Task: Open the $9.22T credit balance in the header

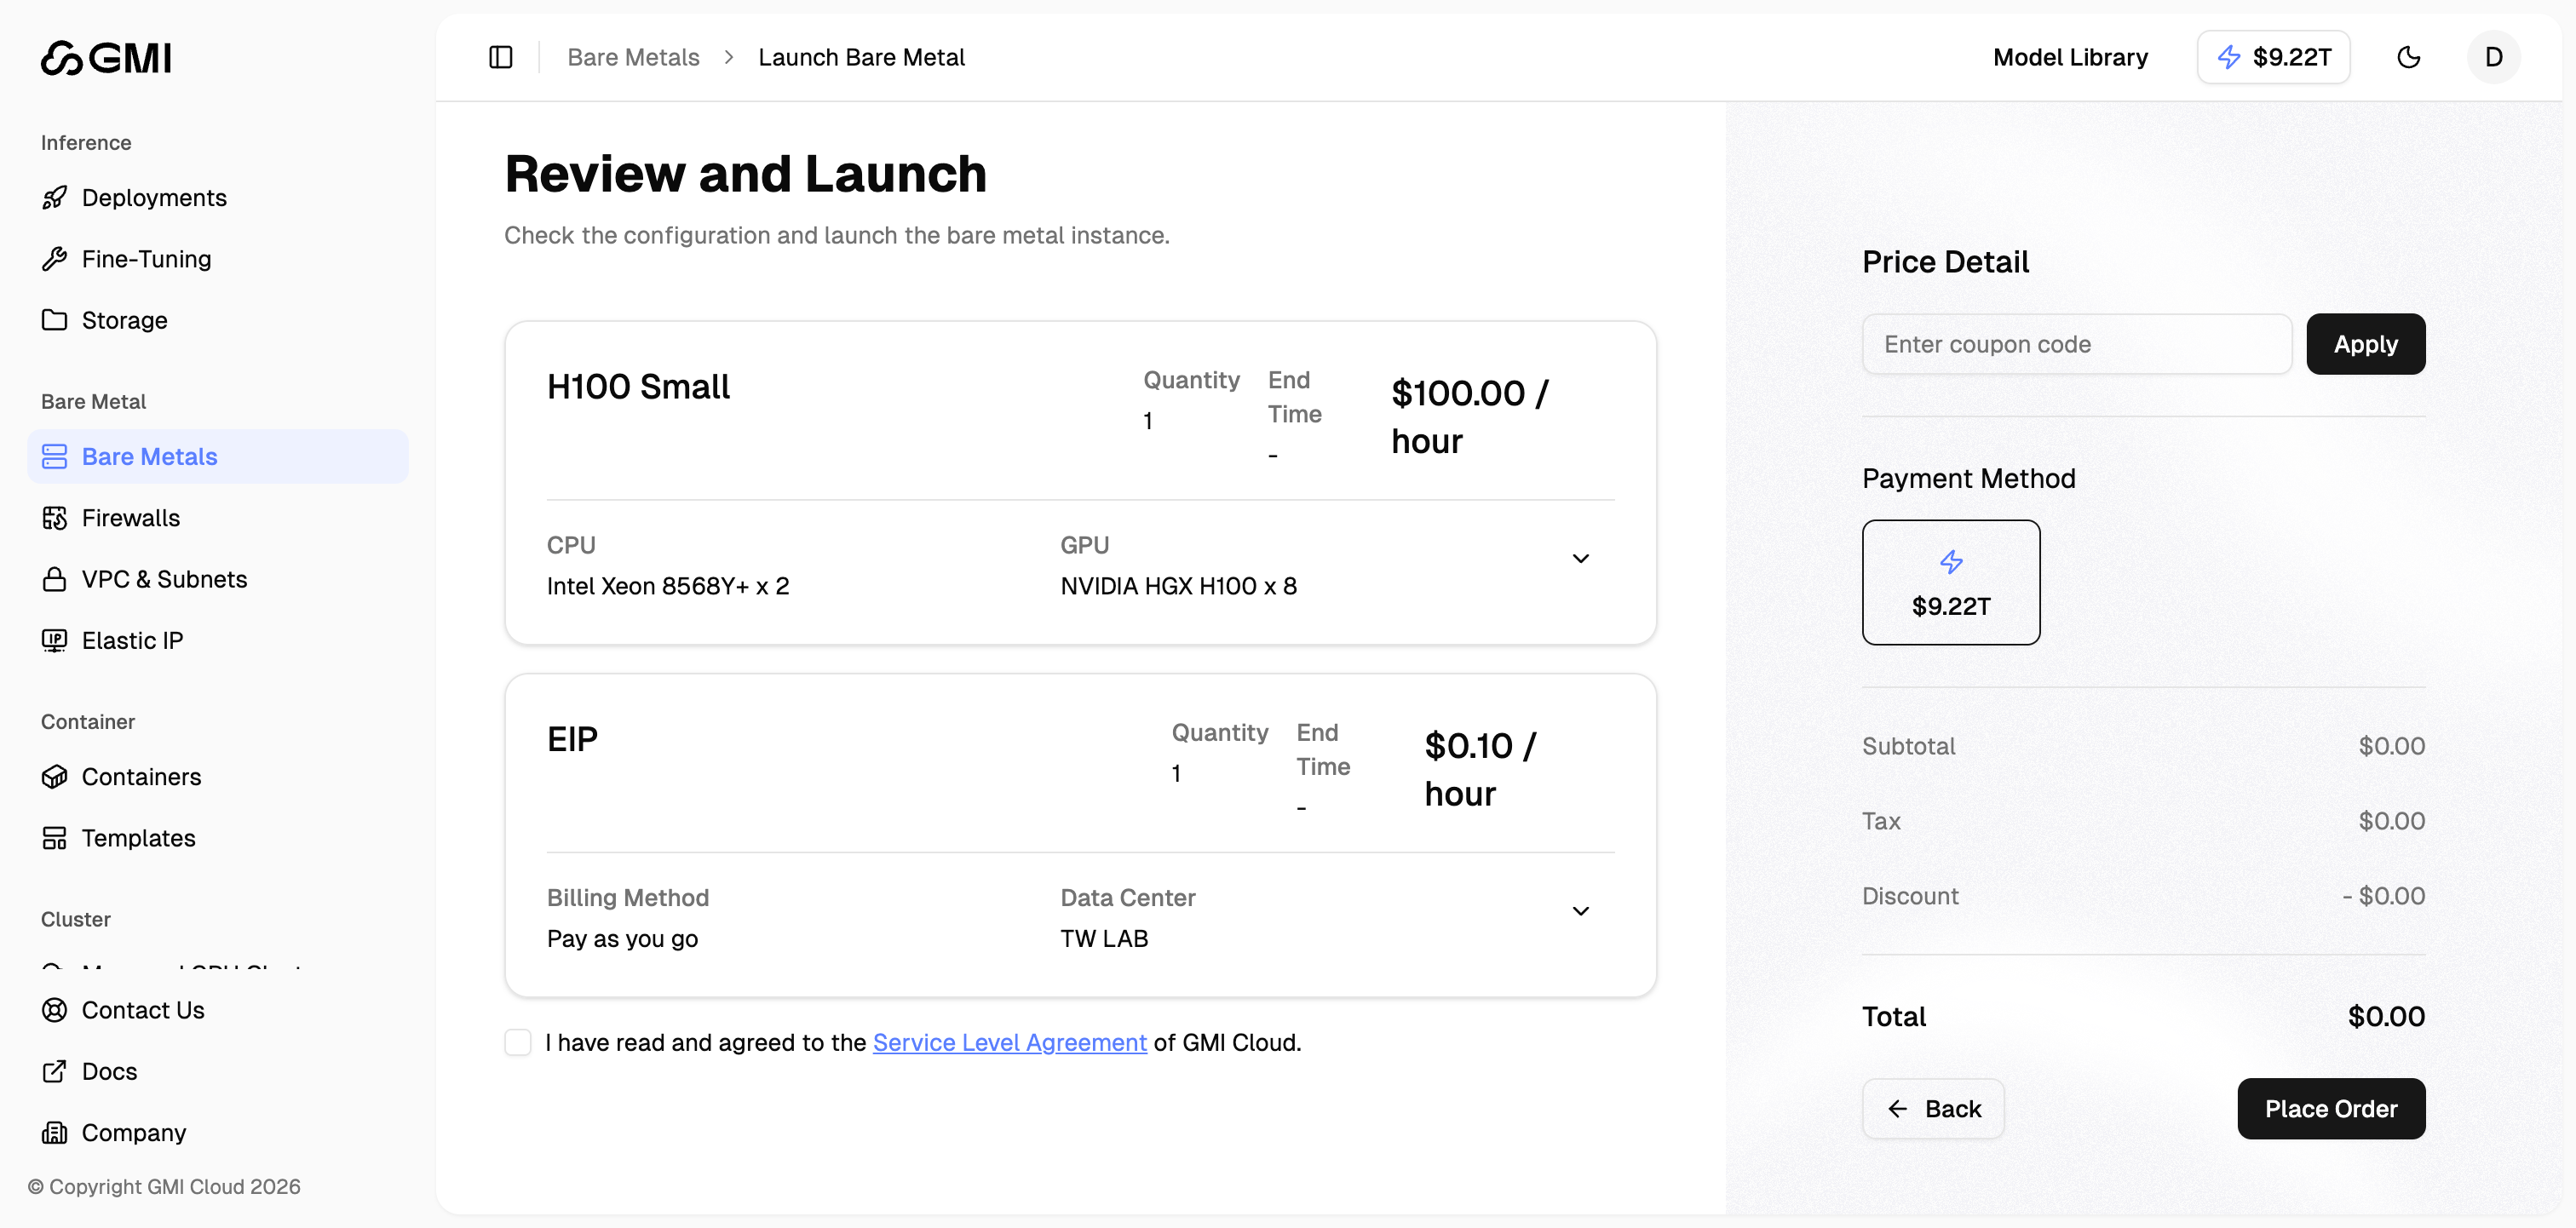Action: coord(2273,57)
